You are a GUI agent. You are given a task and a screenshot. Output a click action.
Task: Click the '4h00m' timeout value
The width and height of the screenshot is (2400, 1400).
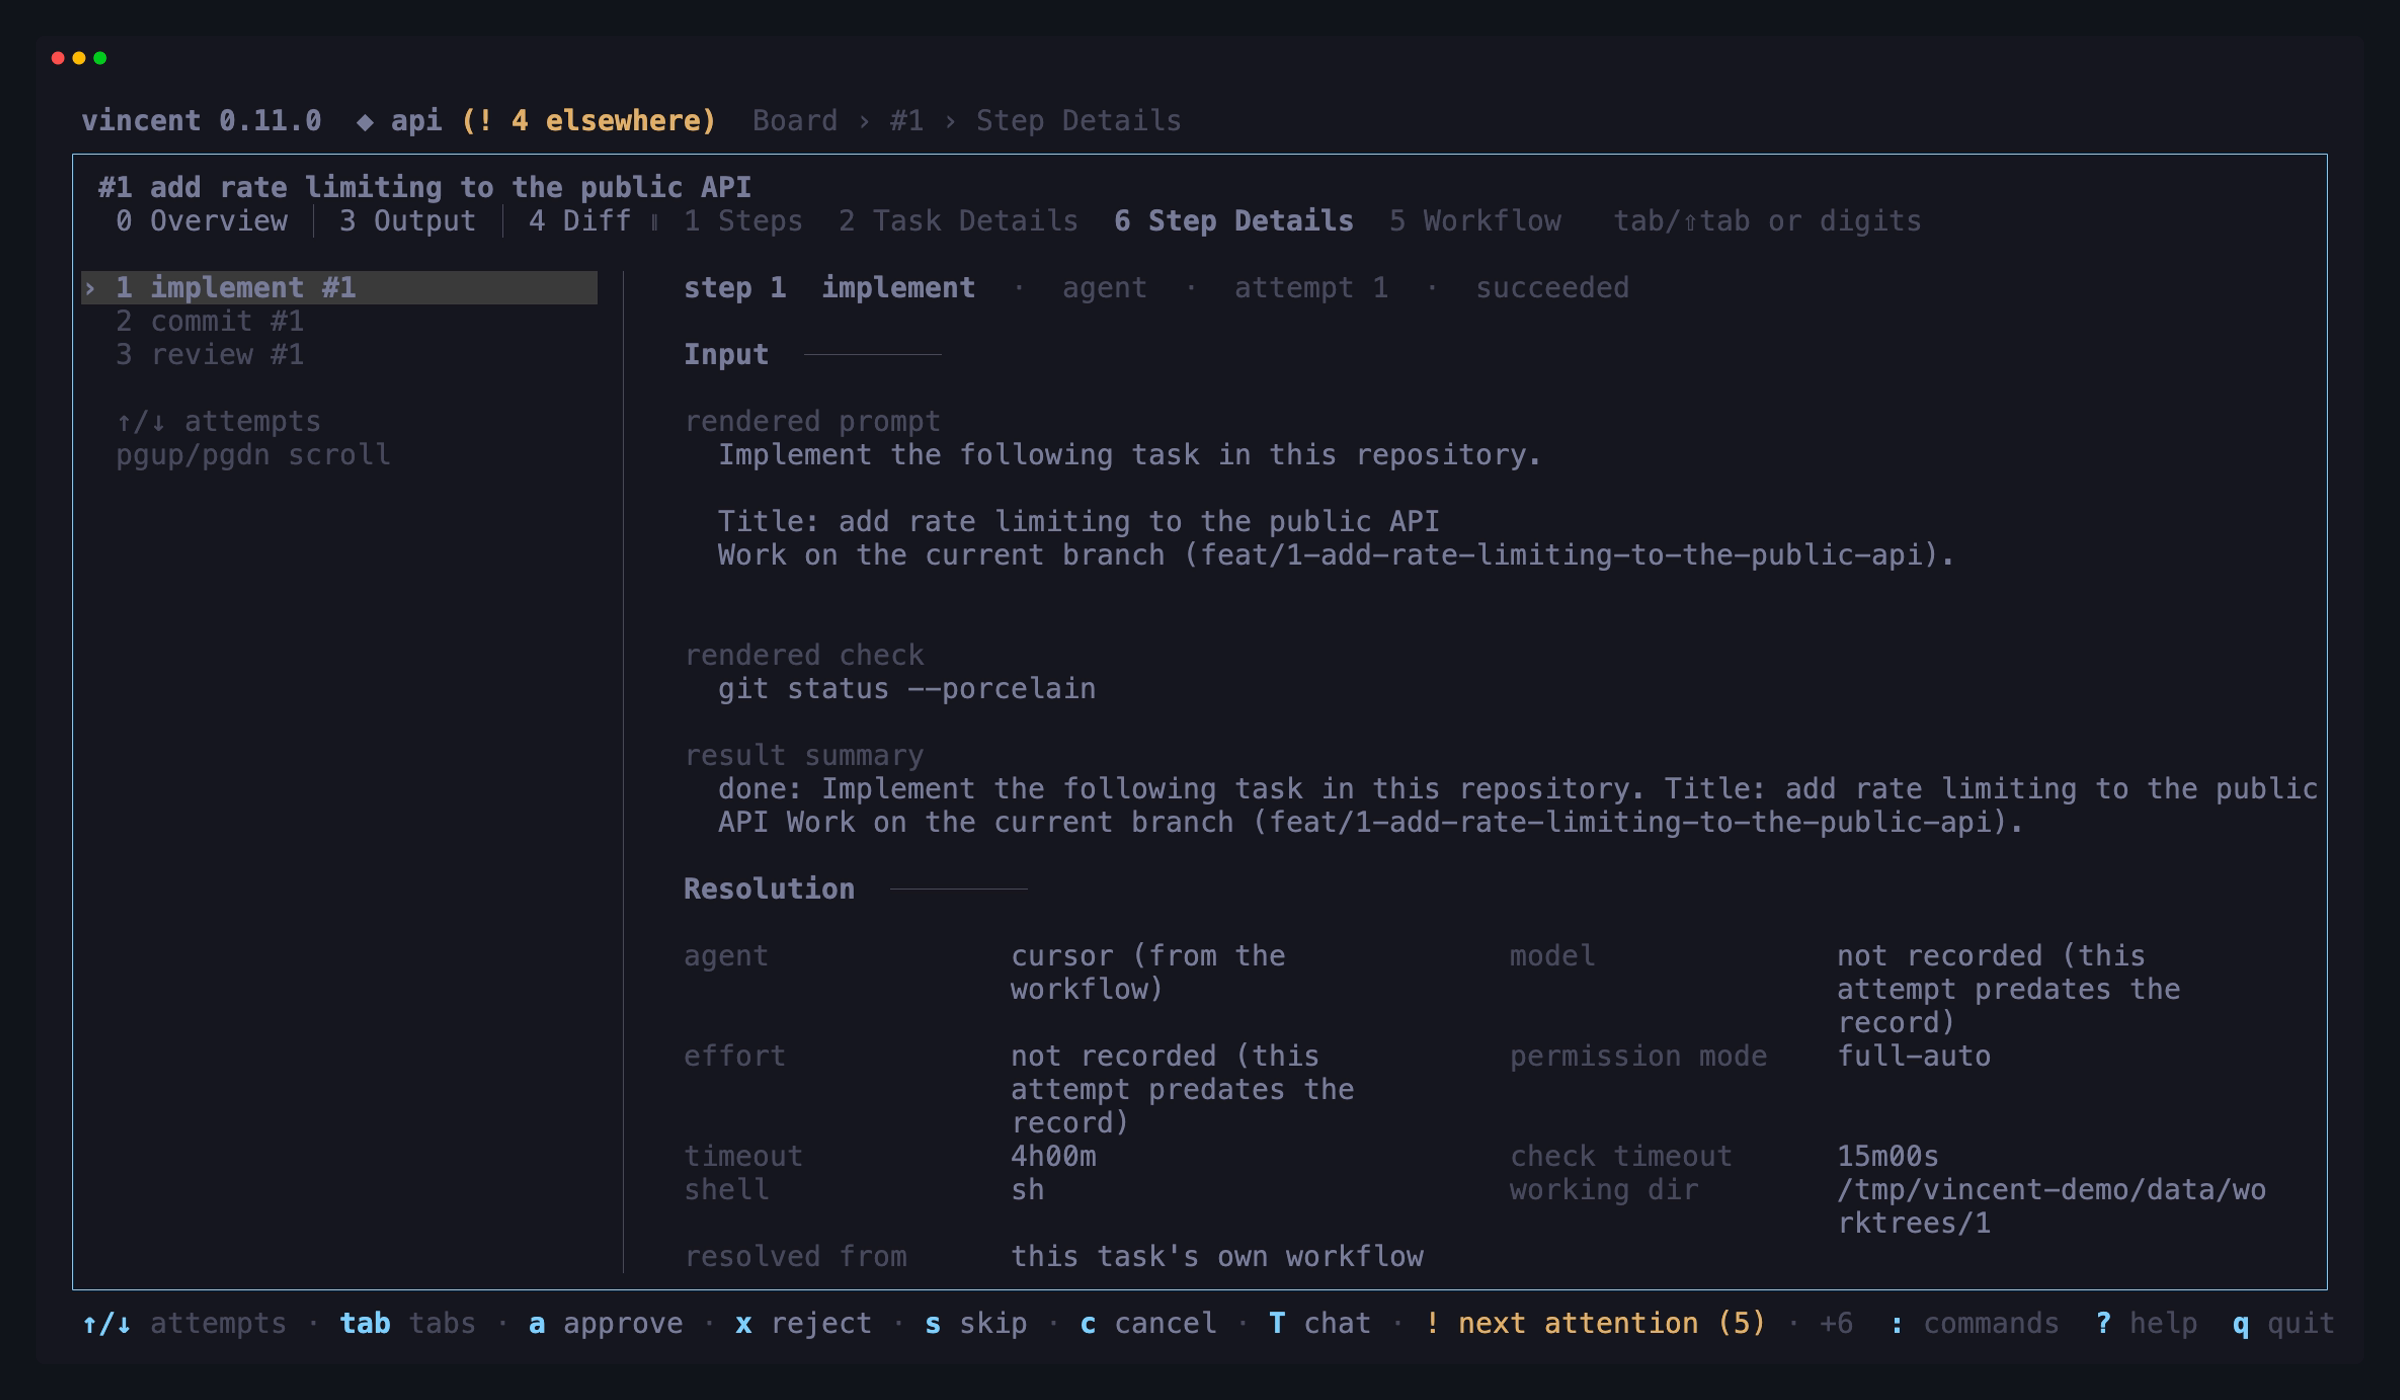point(1053,1157)
